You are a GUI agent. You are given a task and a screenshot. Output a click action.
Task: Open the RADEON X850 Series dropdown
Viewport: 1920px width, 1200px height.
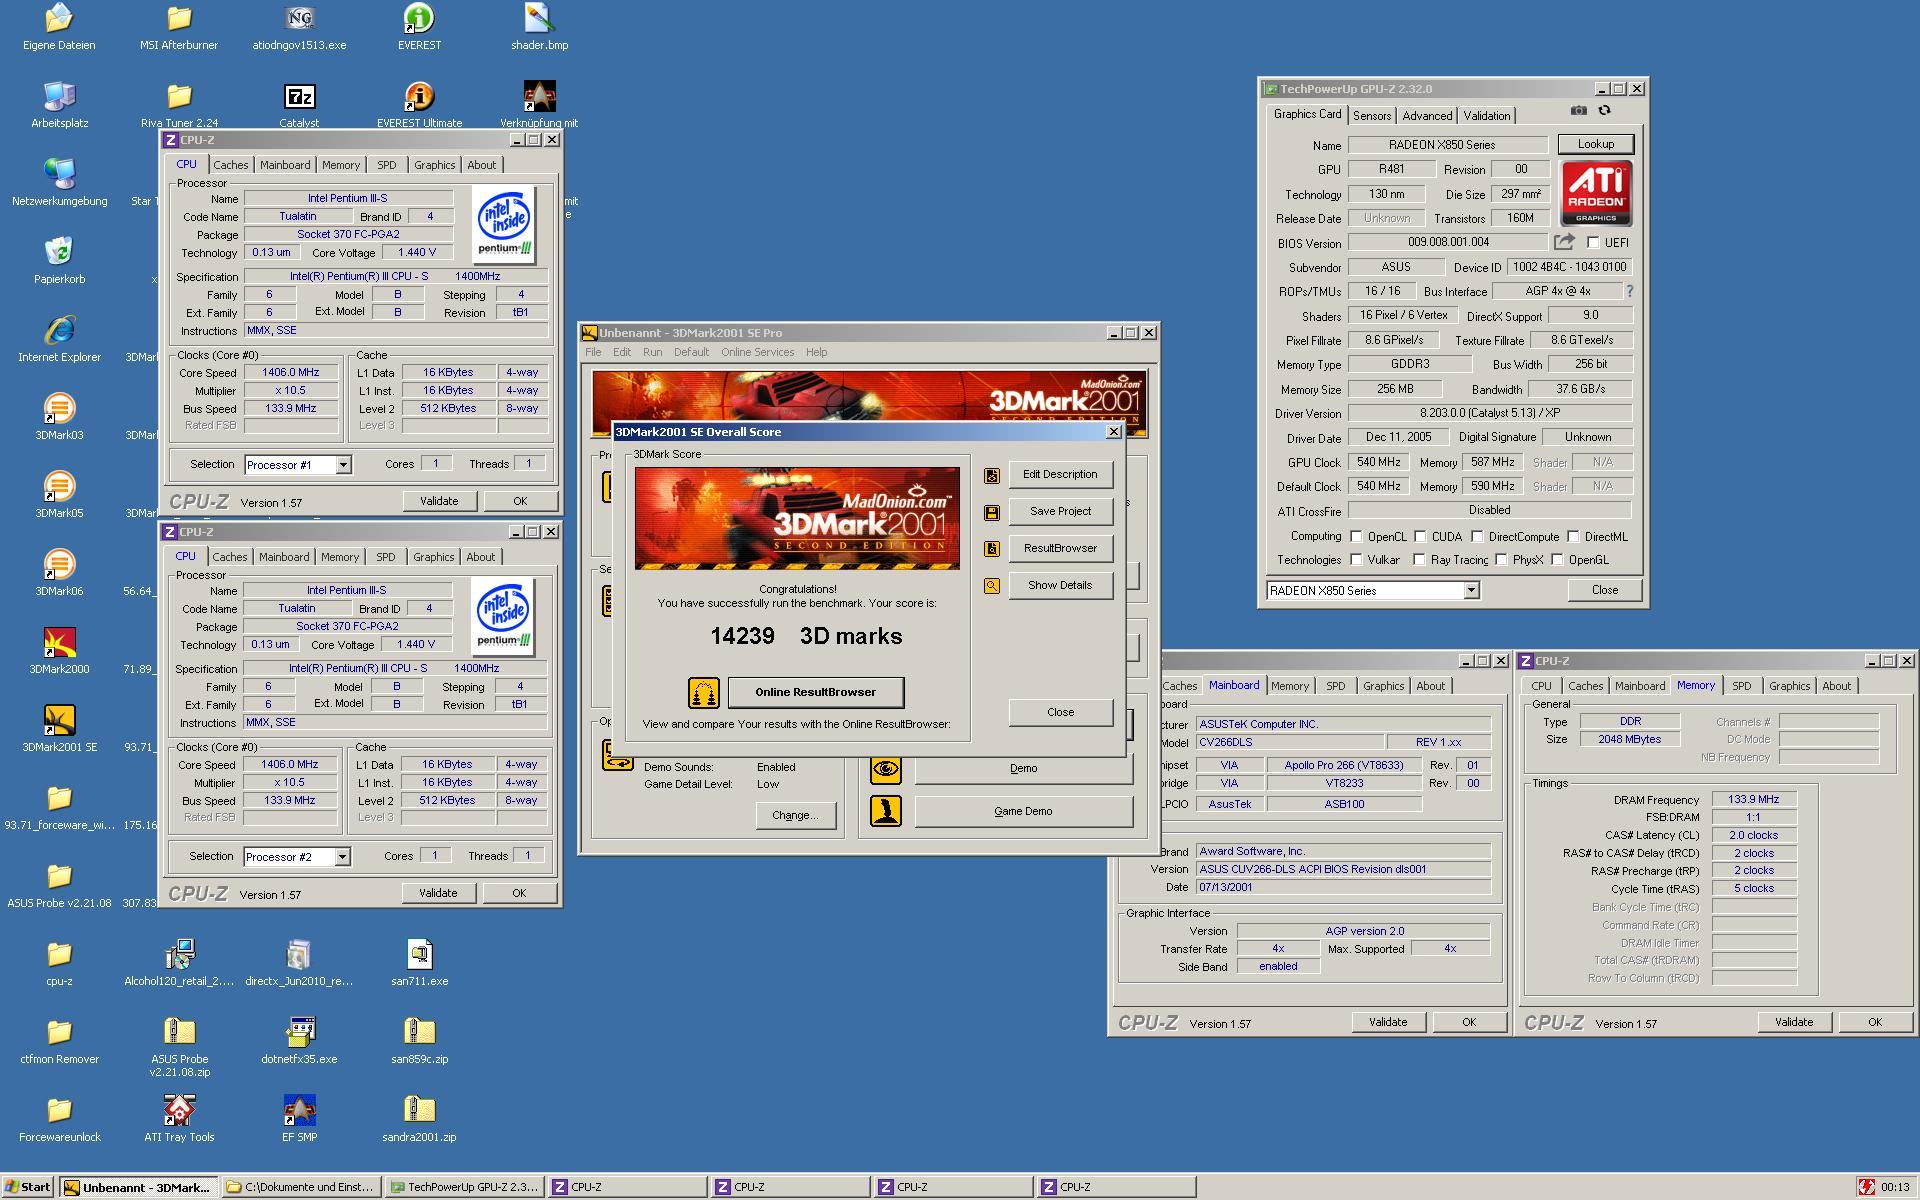[x=1471, y=591]
